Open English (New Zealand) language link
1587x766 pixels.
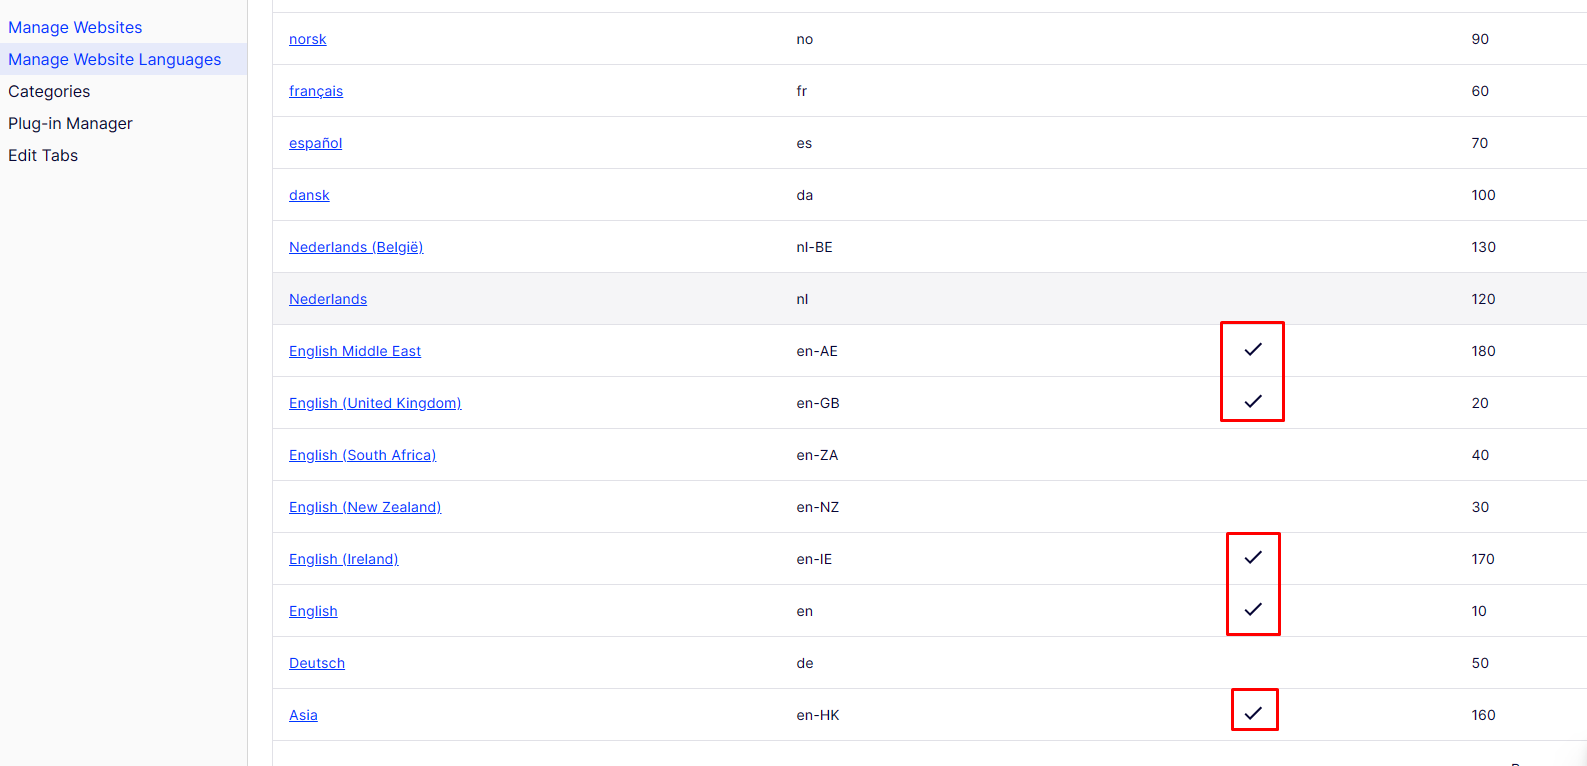(x=365, y=507)
